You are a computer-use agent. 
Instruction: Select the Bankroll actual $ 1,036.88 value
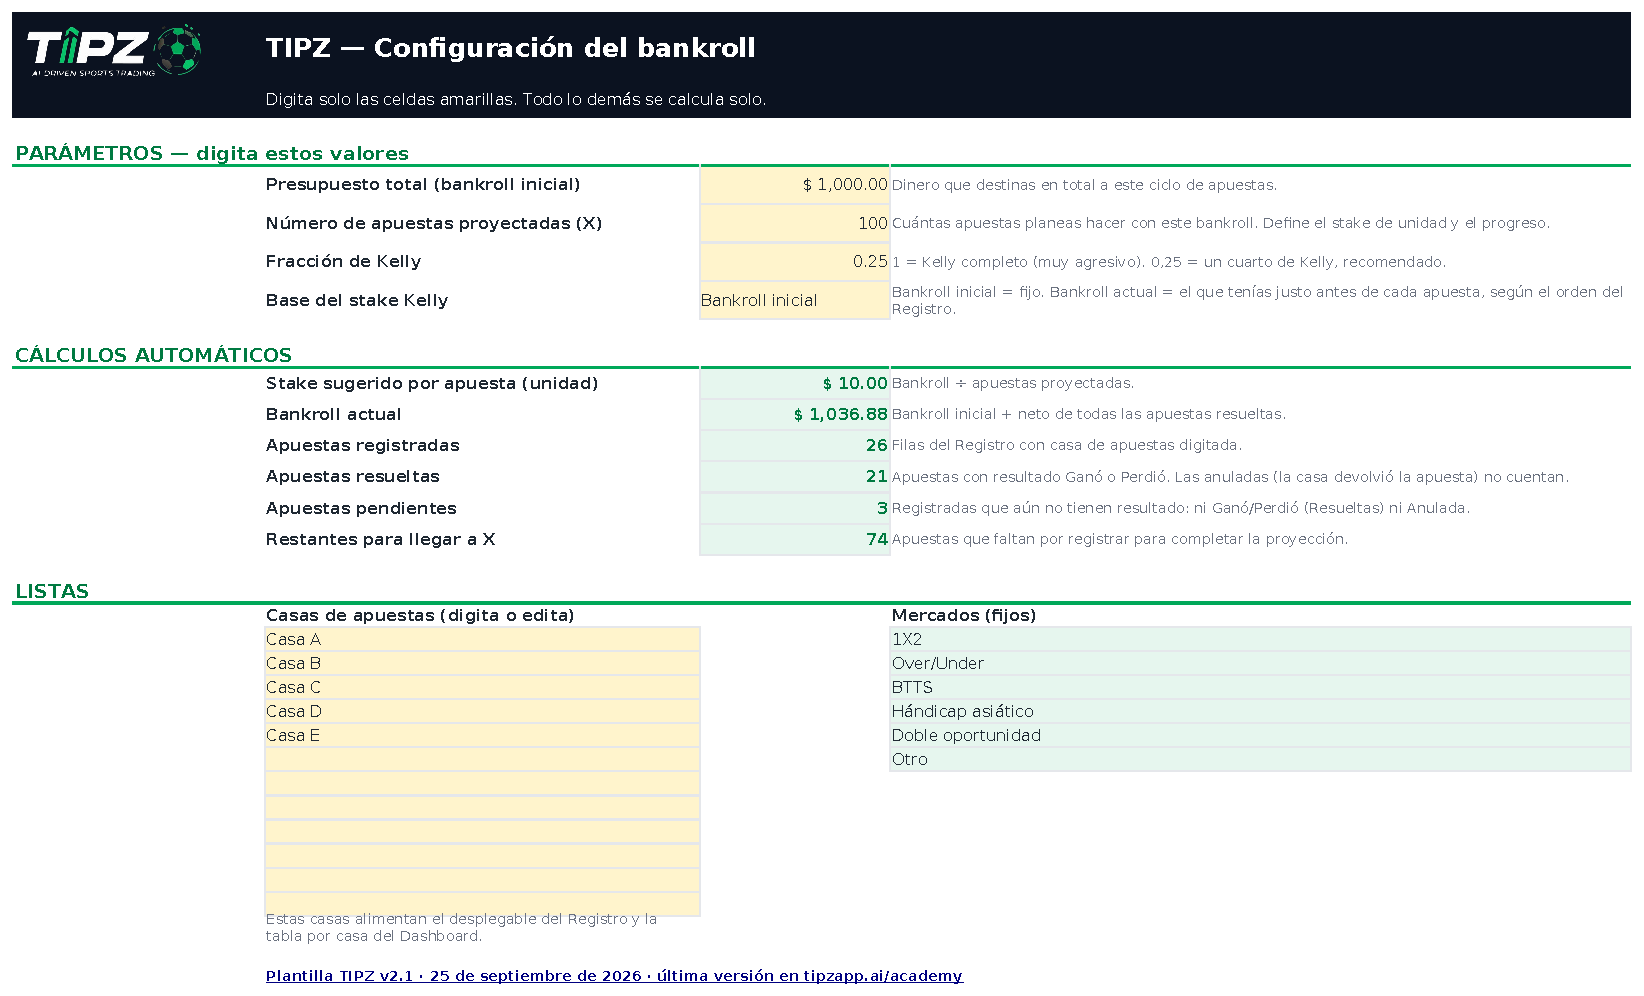click(795, 414)
